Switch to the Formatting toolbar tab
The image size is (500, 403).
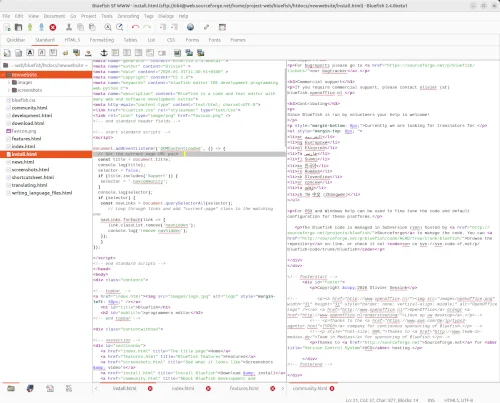pyautogui.click(x=102, y=40)
